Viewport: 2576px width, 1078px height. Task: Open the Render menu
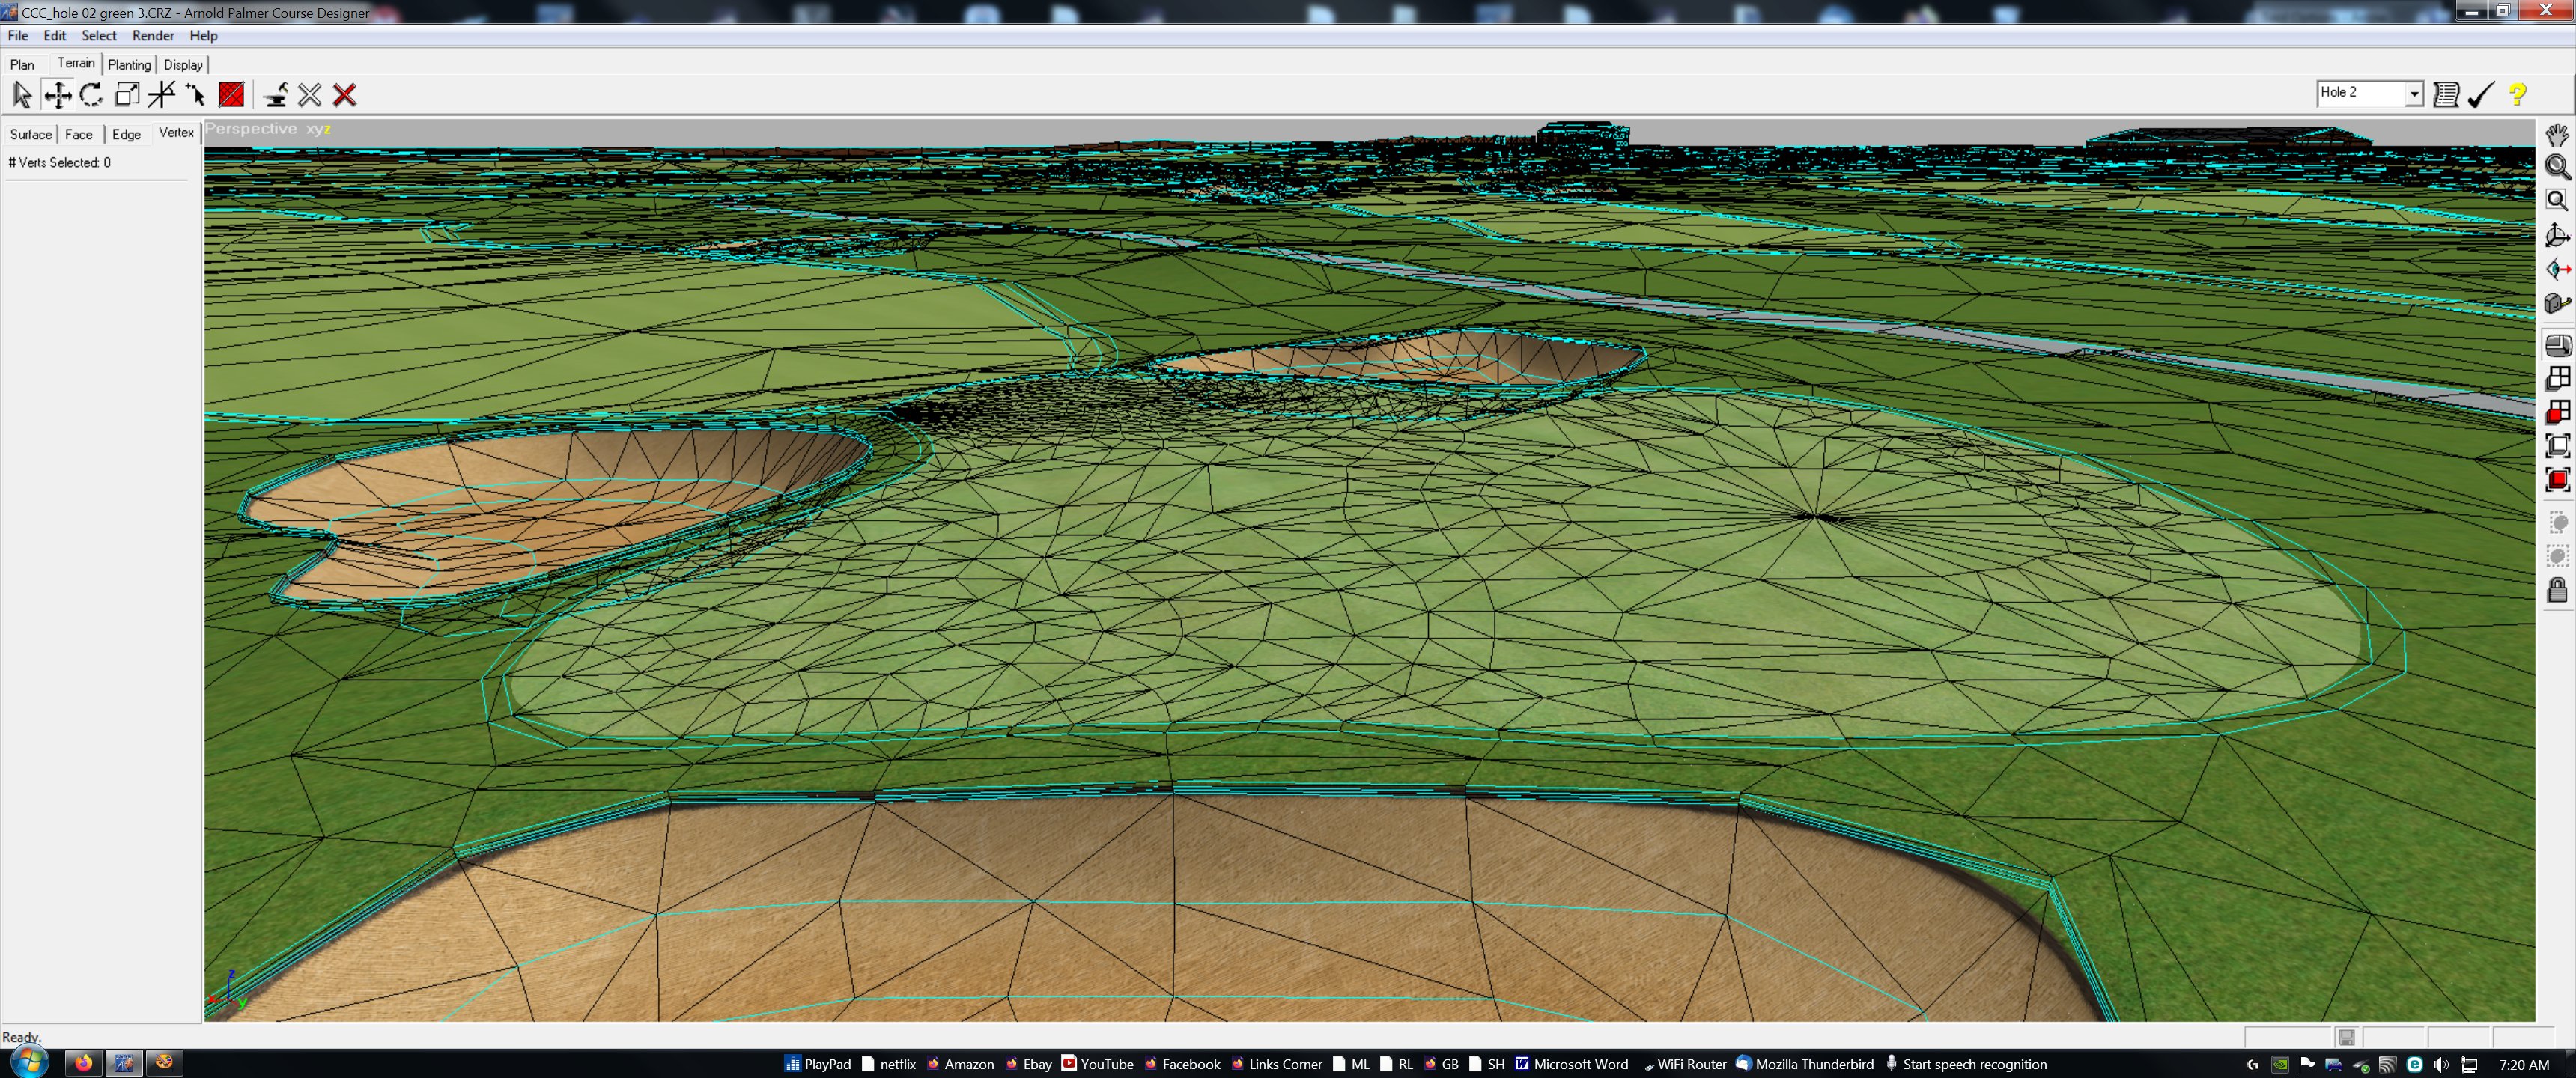coord(153,36)
